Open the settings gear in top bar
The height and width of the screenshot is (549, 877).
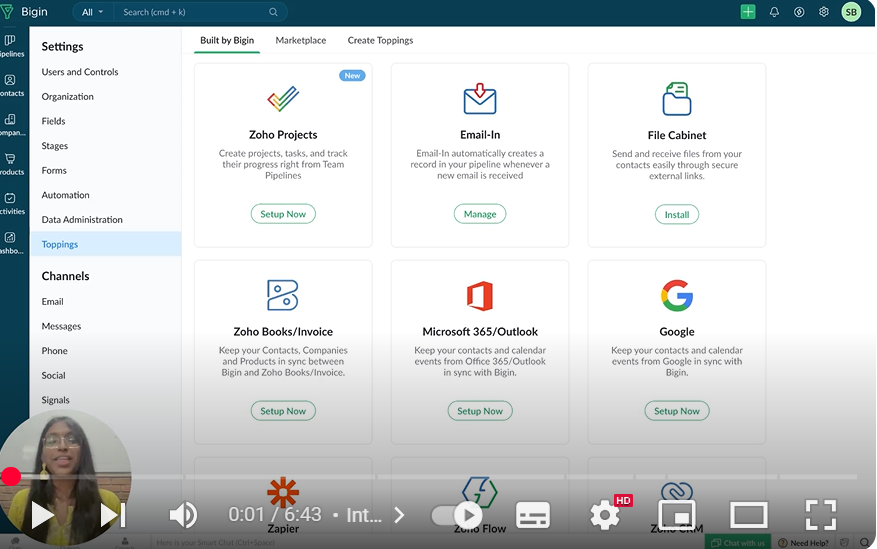point(824,12)
